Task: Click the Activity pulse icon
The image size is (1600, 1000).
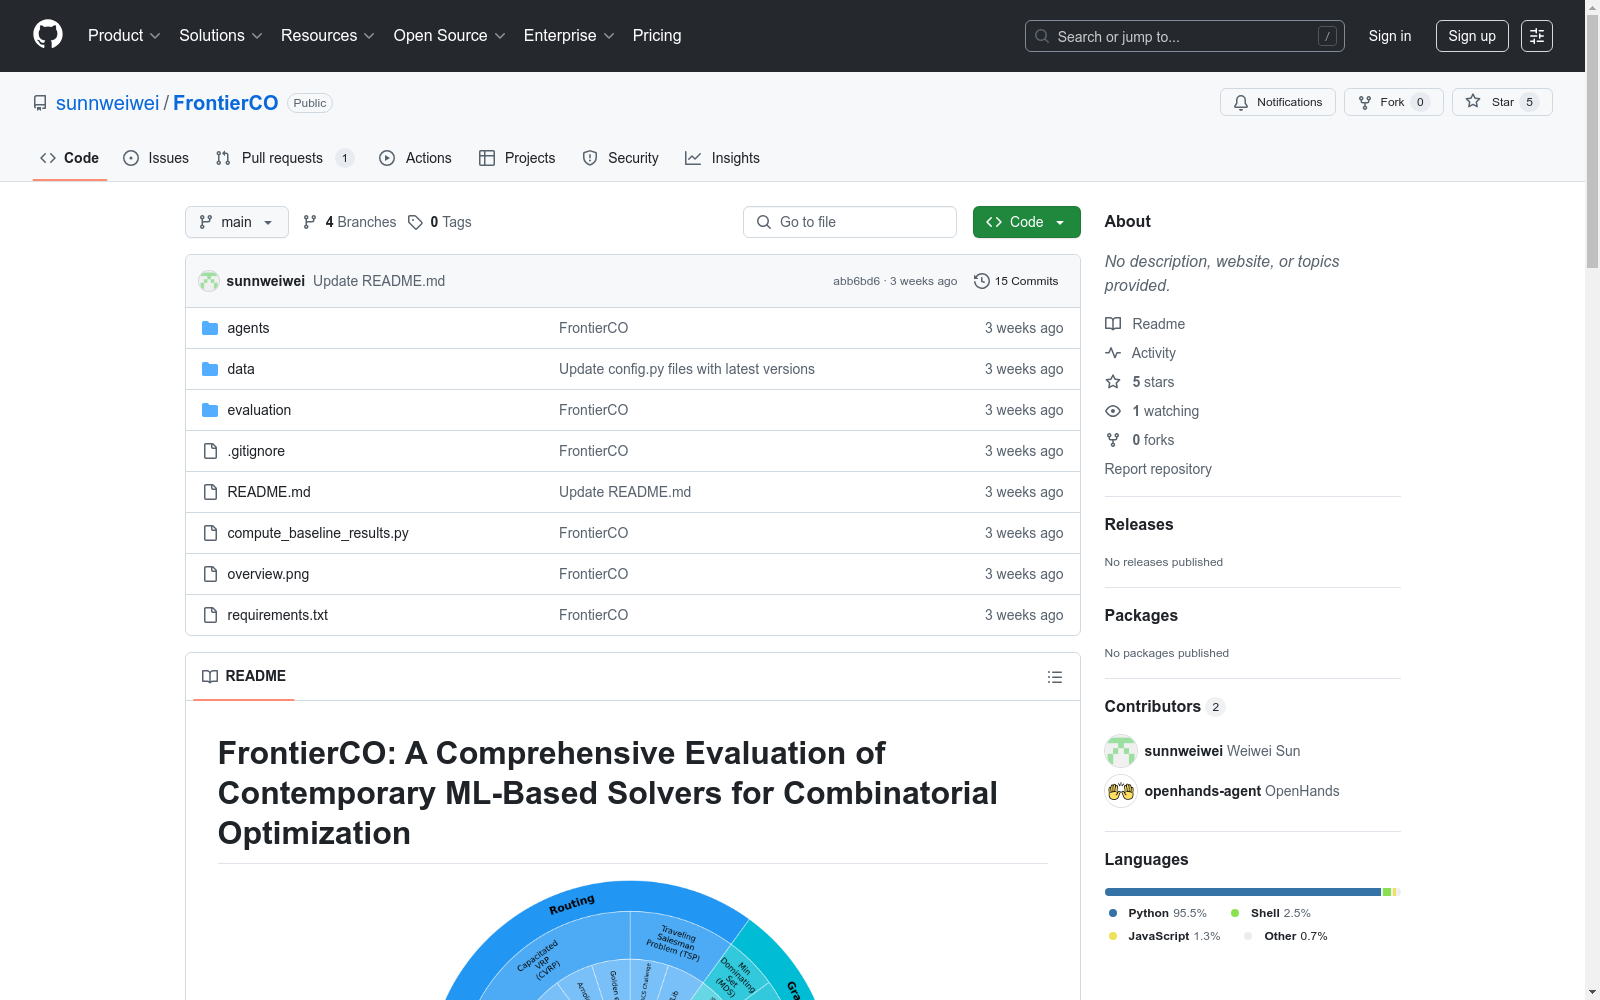Action: coord(1113,353)
